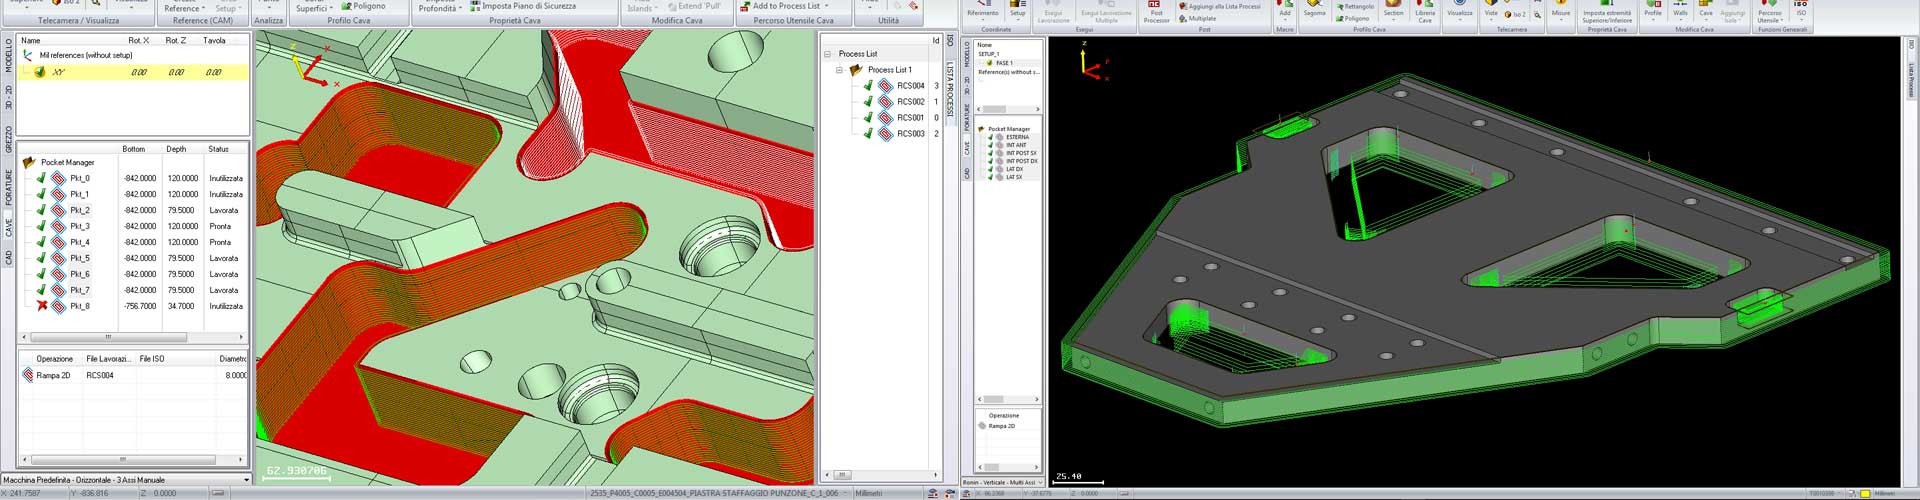Click the Riferimento button in right window

[x=982, y=10]
